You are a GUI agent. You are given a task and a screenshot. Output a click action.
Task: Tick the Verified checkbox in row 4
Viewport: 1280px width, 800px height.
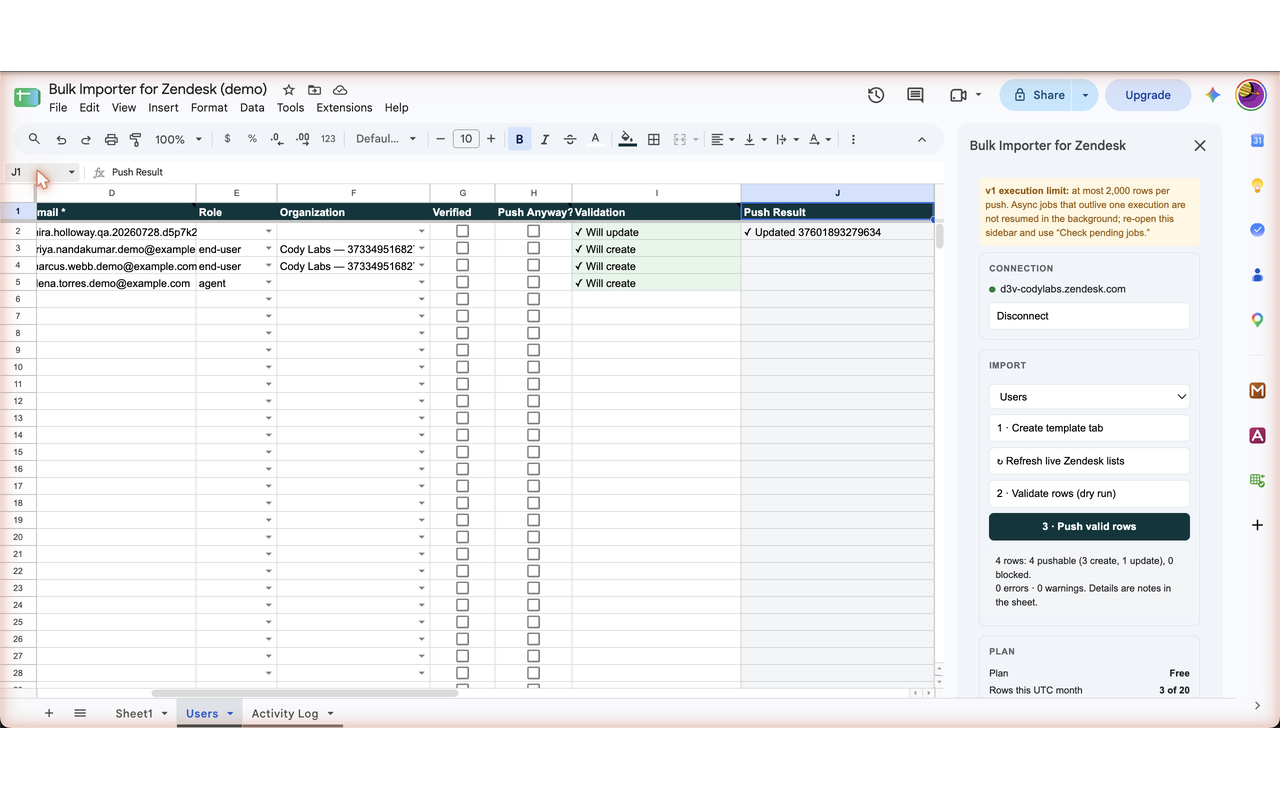point(462,265)
